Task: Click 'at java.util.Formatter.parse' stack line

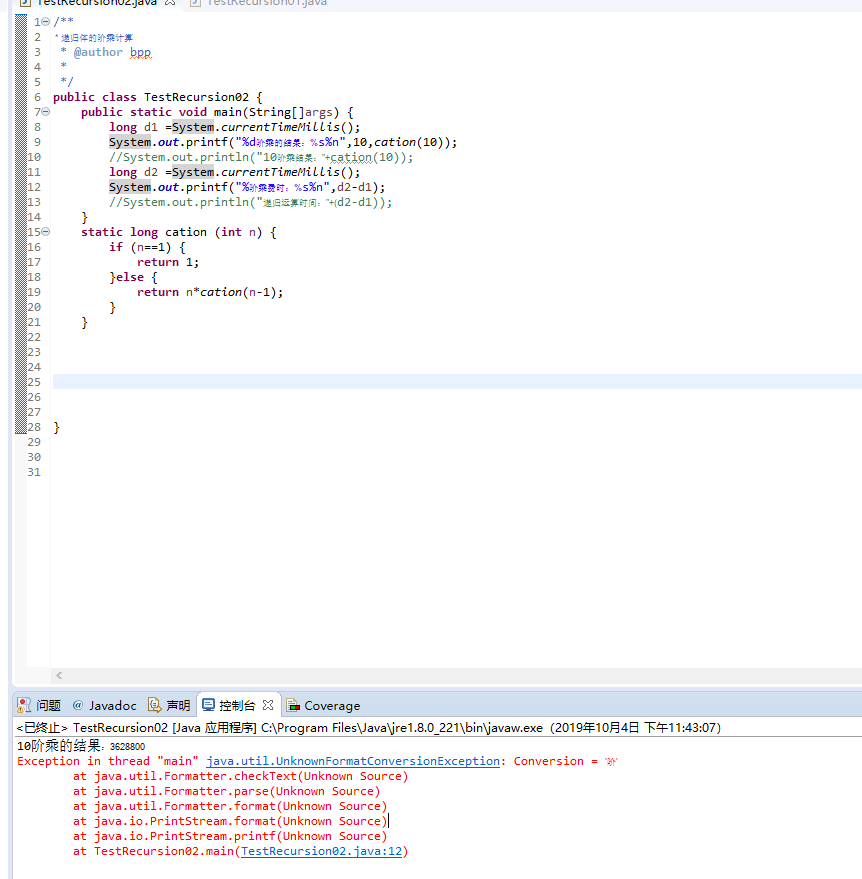Action: coord(226,791)
